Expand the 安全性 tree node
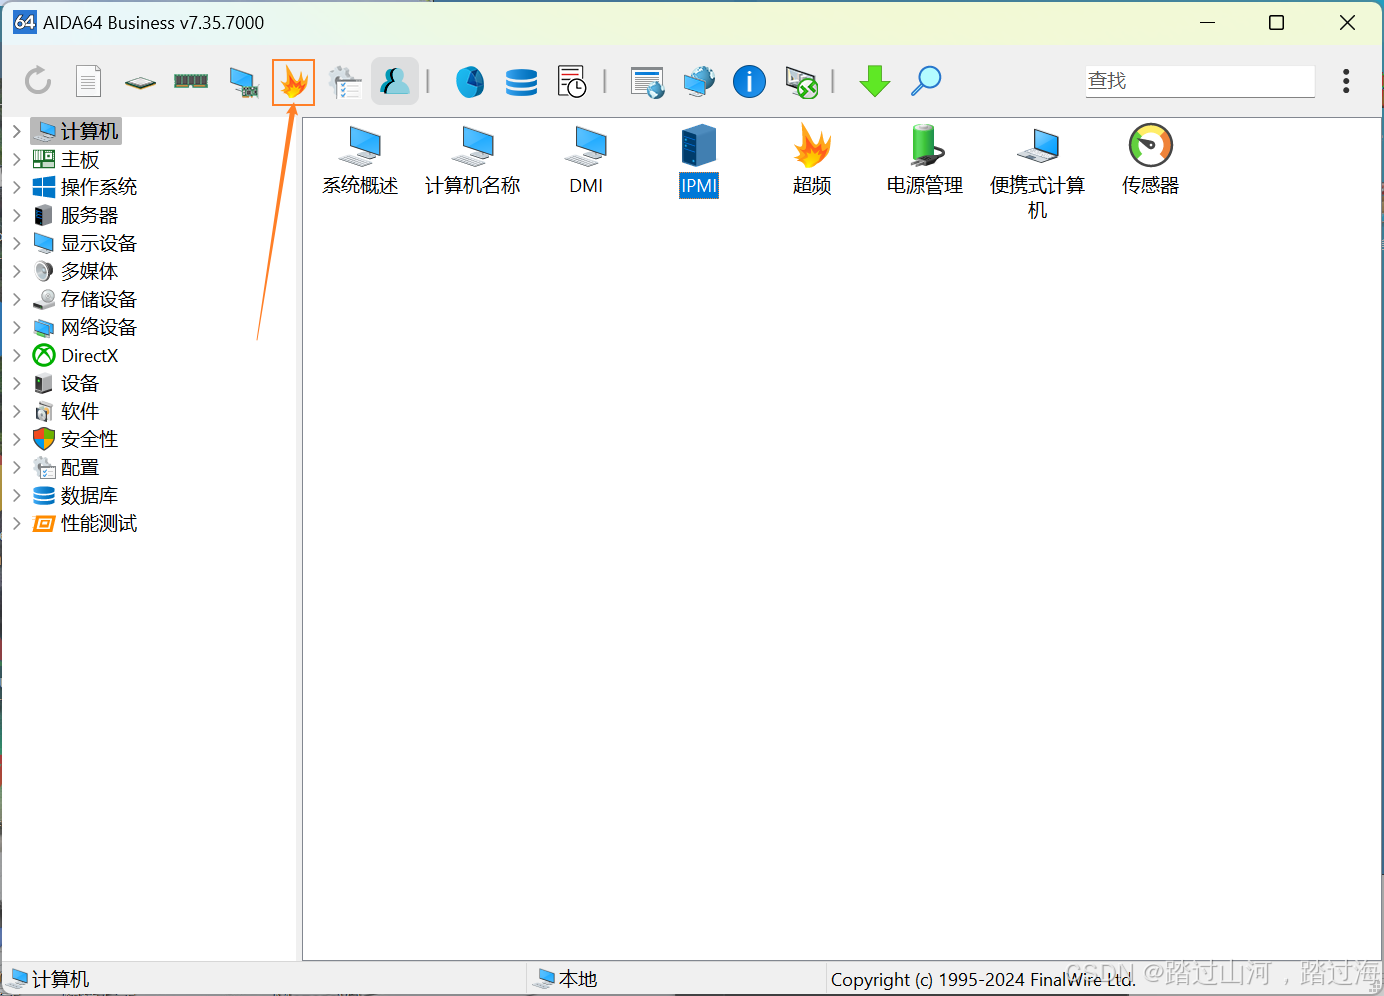Screen dimensions: 1384x996 pos(16,439)
